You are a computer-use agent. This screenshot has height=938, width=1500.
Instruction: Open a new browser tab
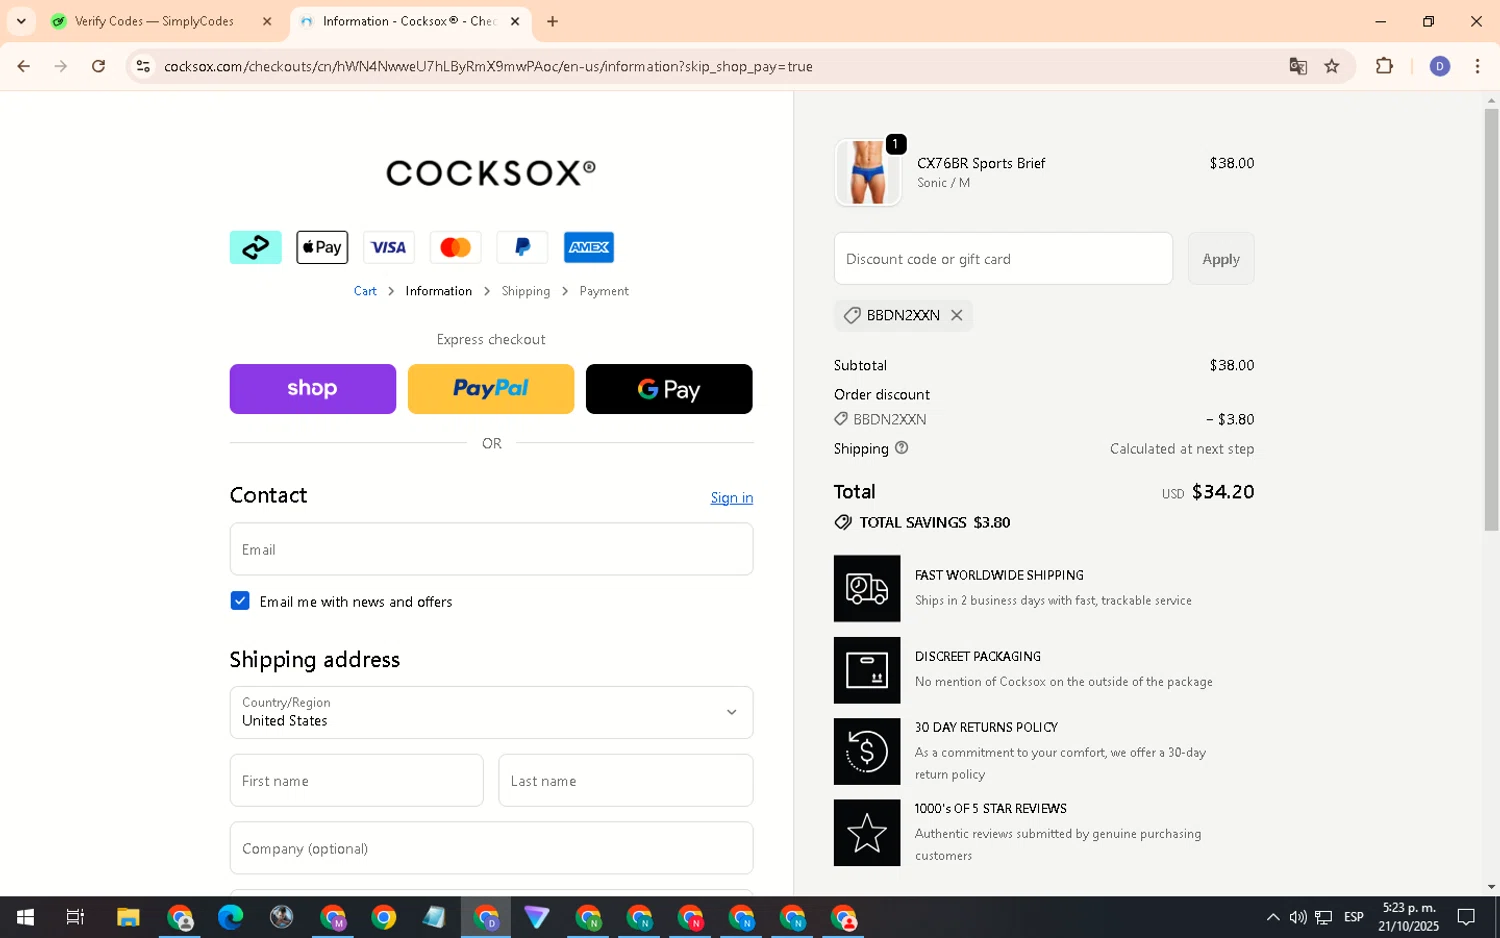click(552, 21)
